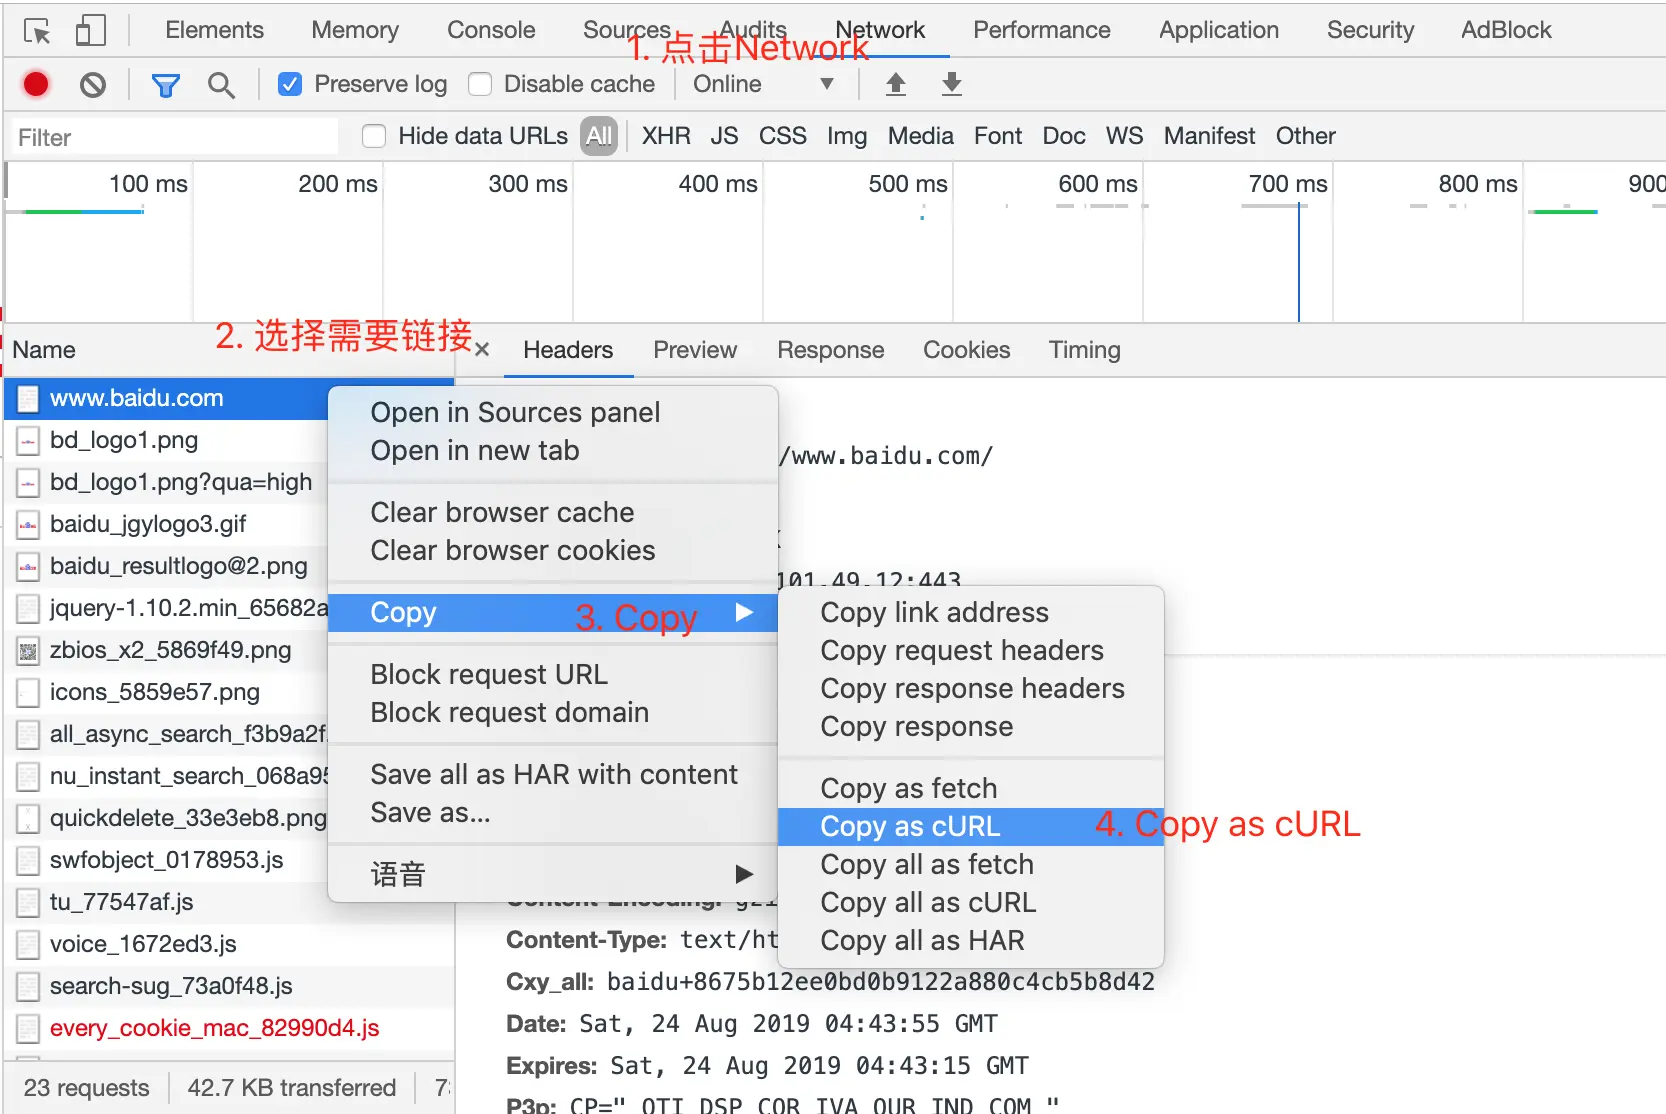This screenshot has width=1666, height=1114.
Task: Enable the Disable cache checkbox
Action: (x=480, y=84)
